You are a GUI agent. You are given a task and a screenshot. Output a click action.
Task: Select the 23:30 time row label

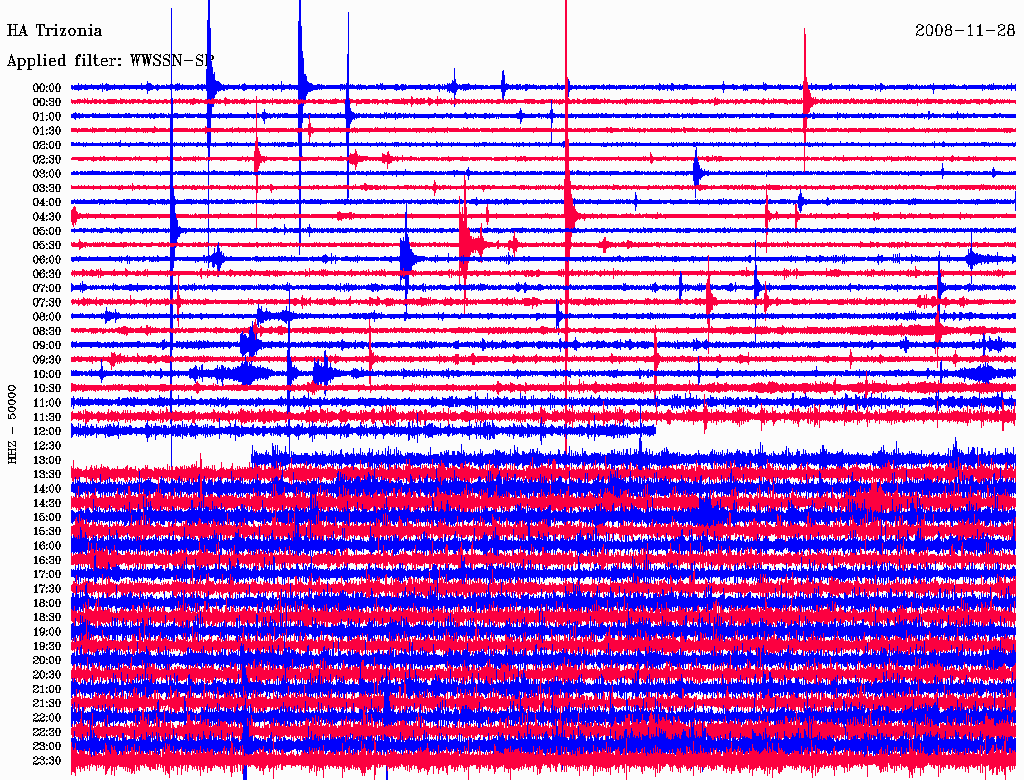pos(47,761)
